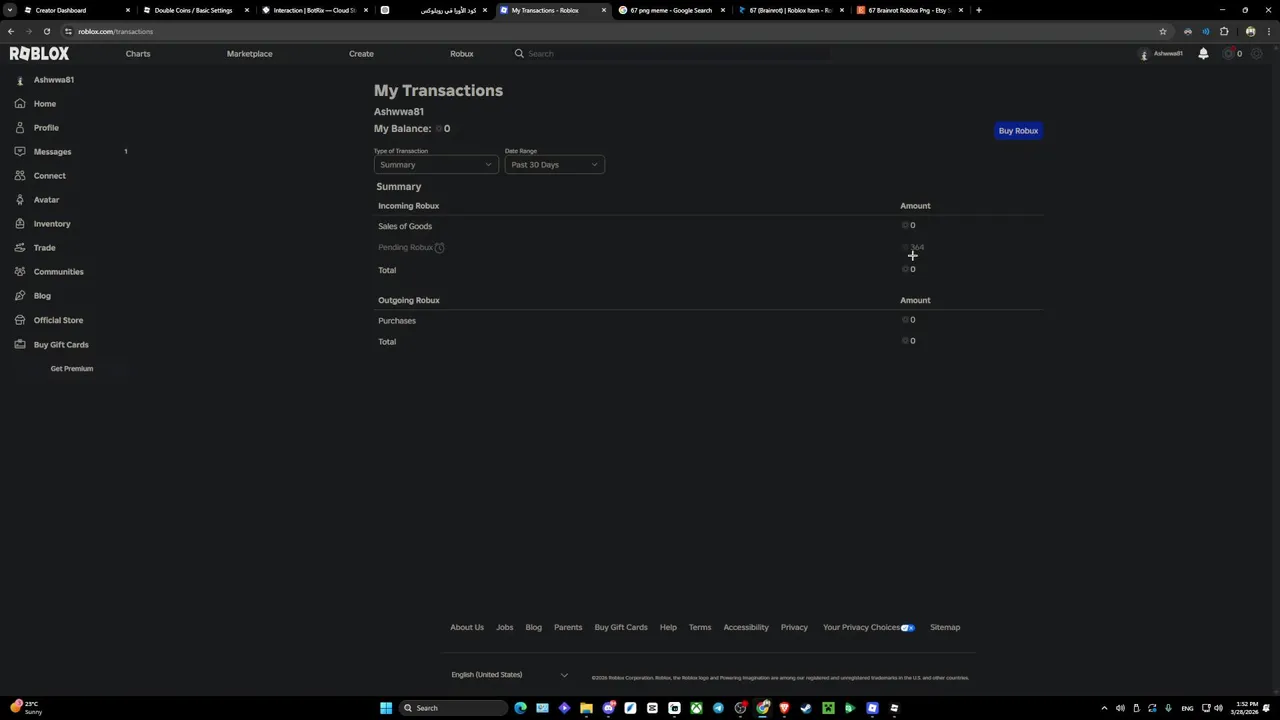Click the Connect icon in sidebar

(x=20, y=175)
